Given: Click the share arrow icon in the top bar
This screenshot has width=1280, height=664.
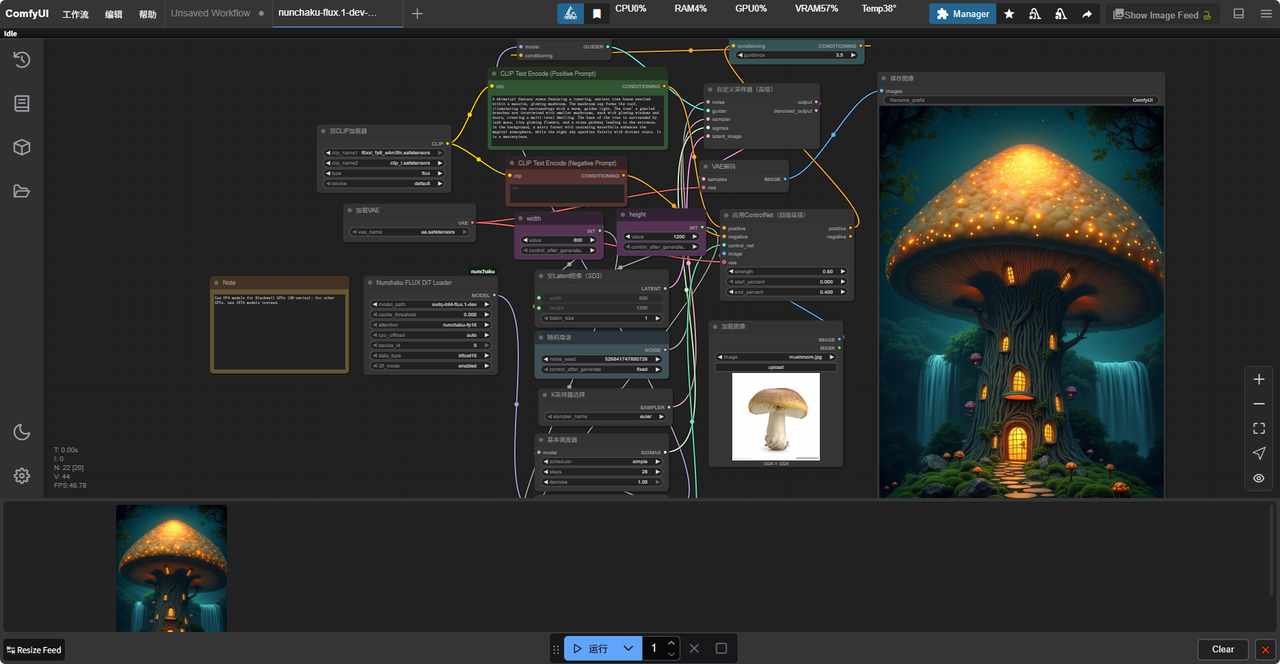Looking at the screenshot, I should (1087, 14).
